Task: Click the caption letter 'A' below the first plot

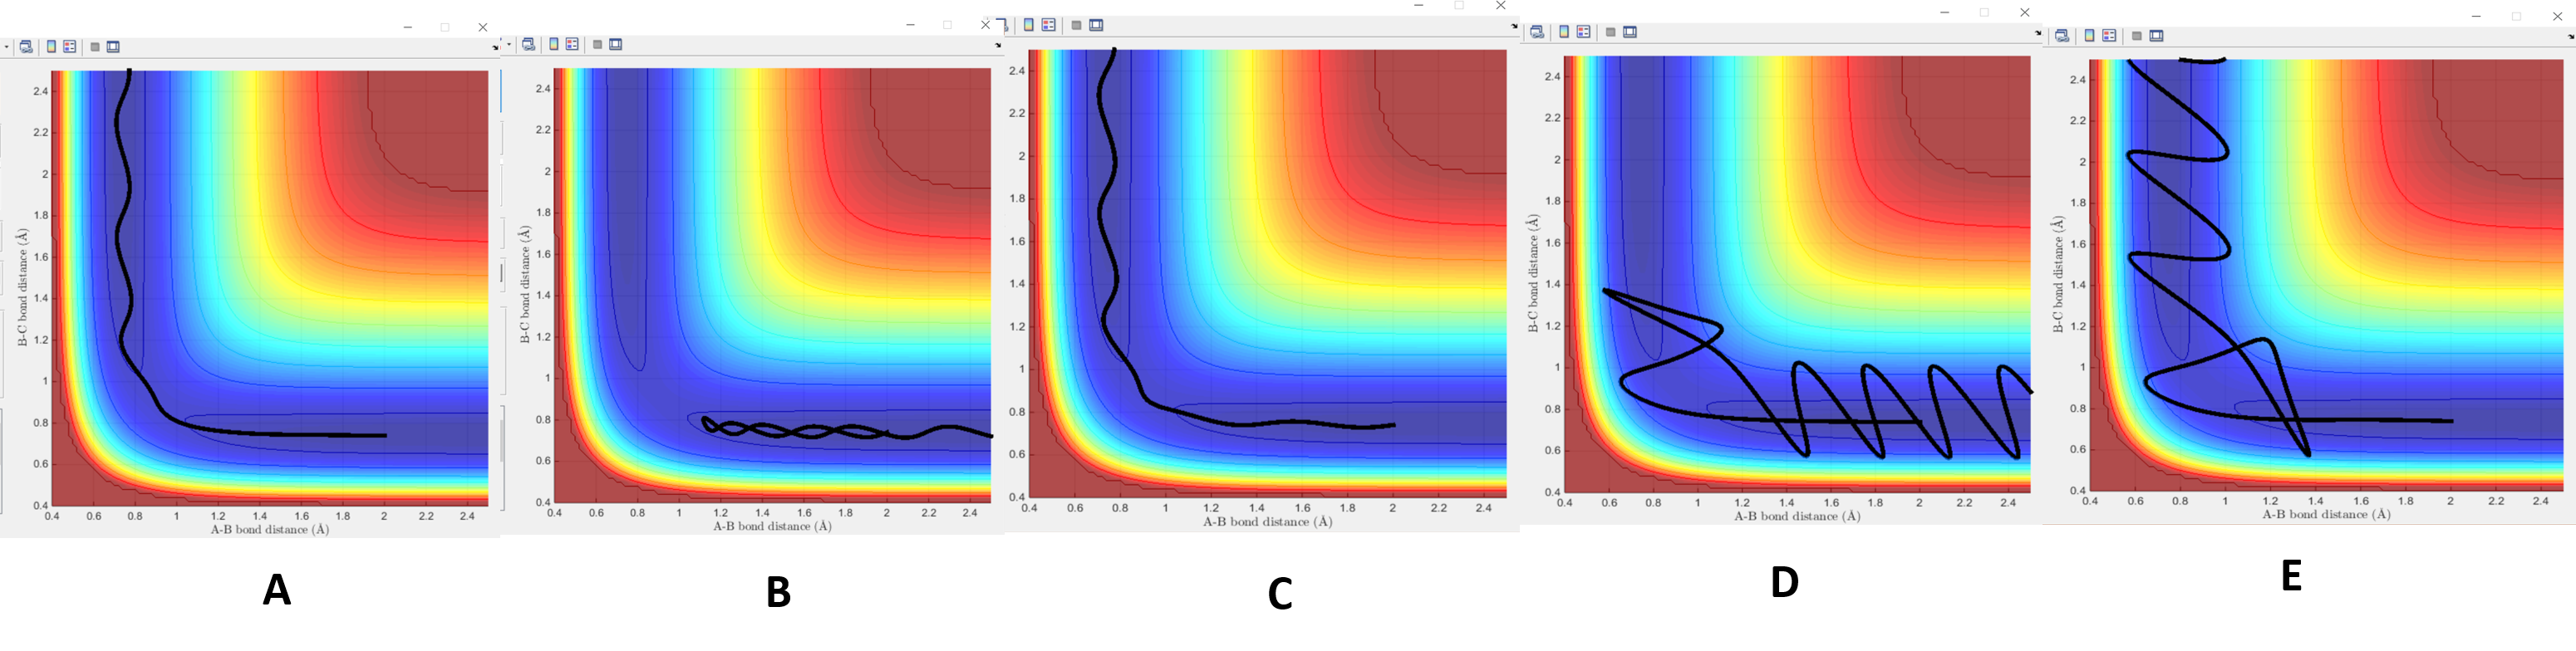Action: [x=277, y=590]
